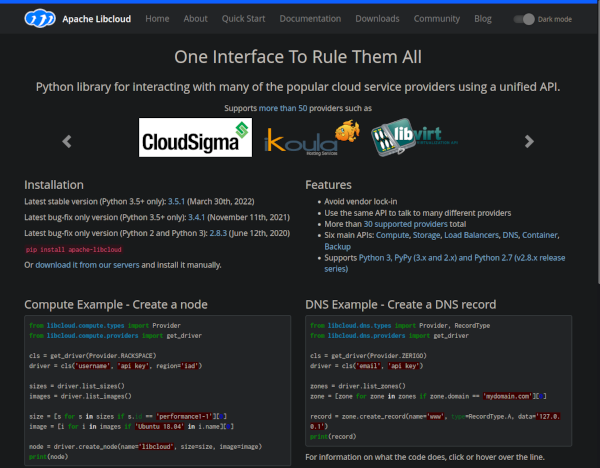This screenshot has height=468, width=600.
Task: Click the 'Avoid vendor lock-in' bullet
Action: 361,202
